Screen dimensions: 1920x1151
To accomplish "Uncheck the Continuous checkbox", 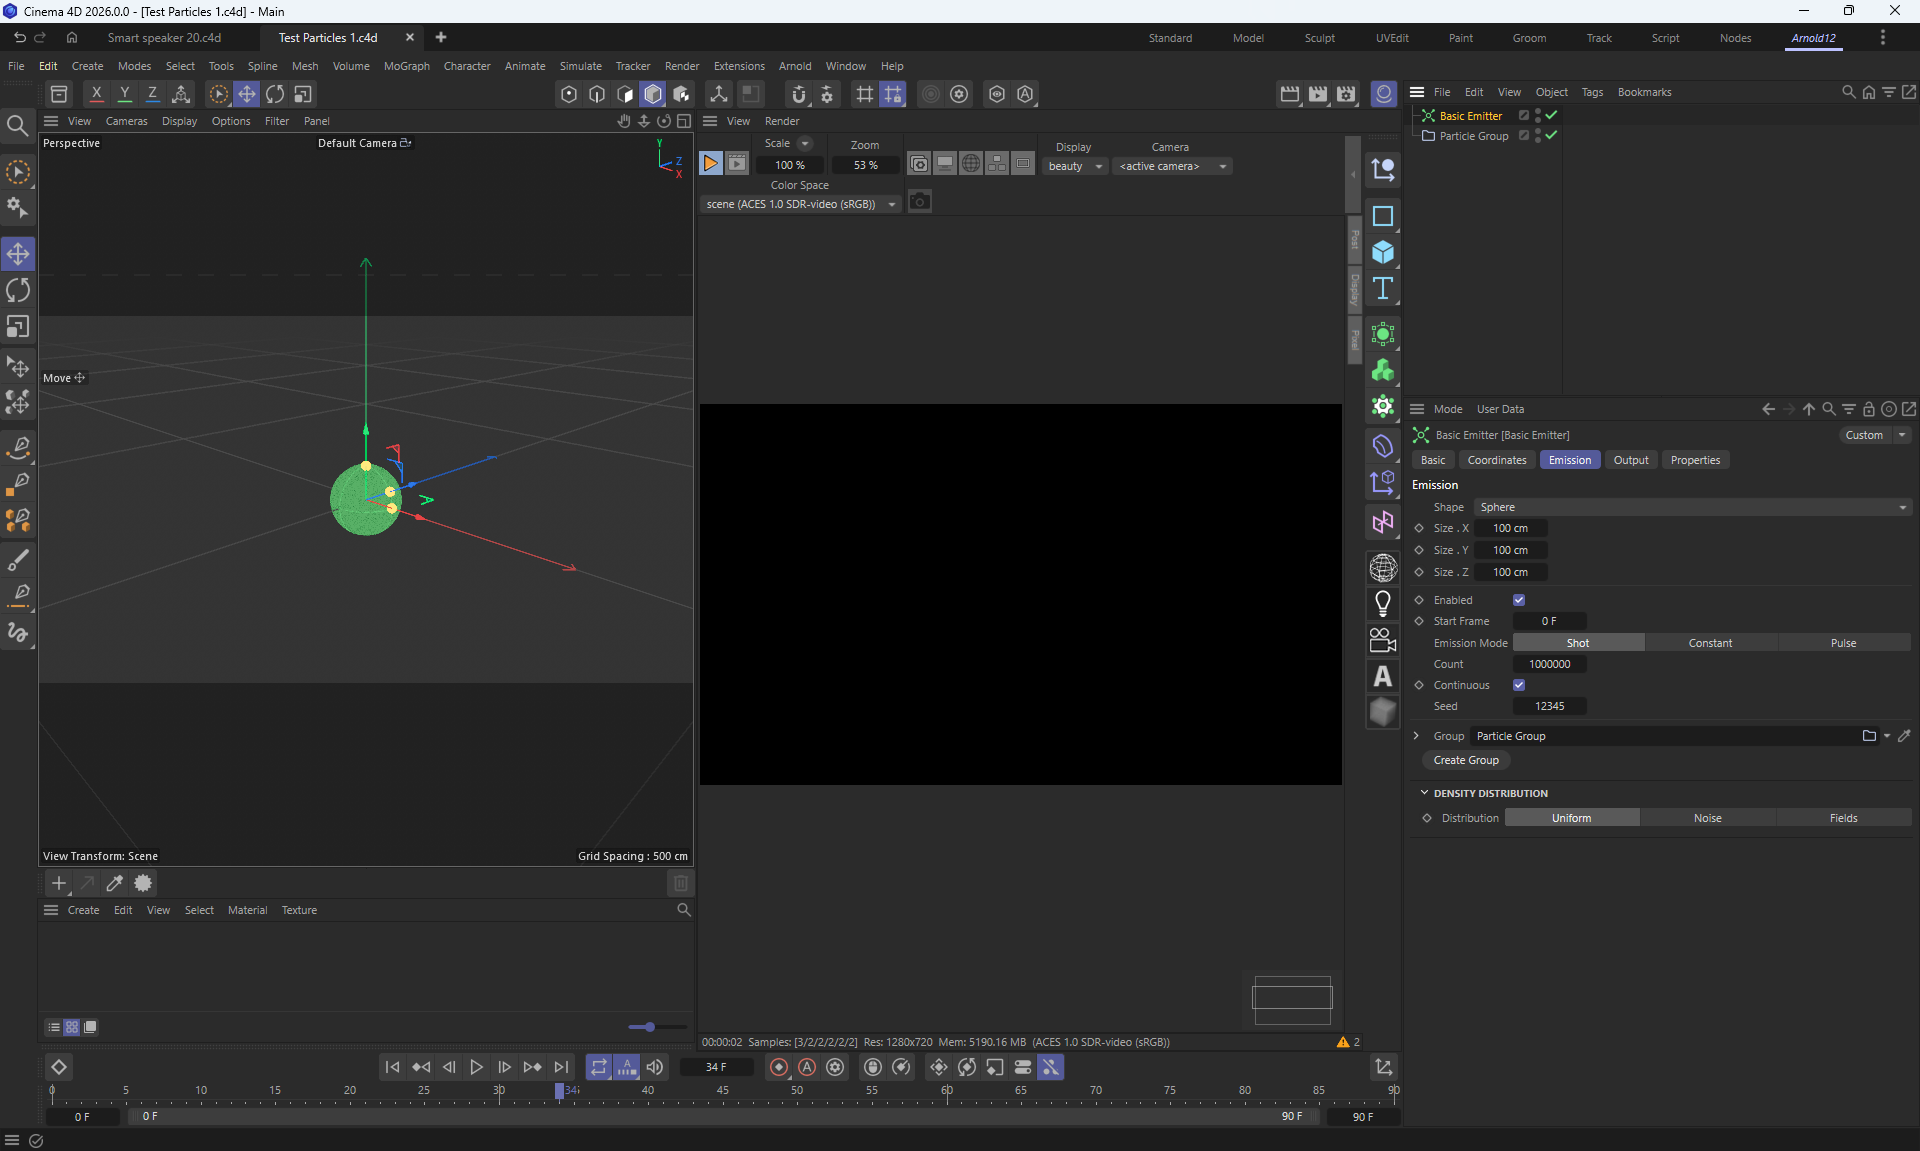I will [x=1519, y=685].
